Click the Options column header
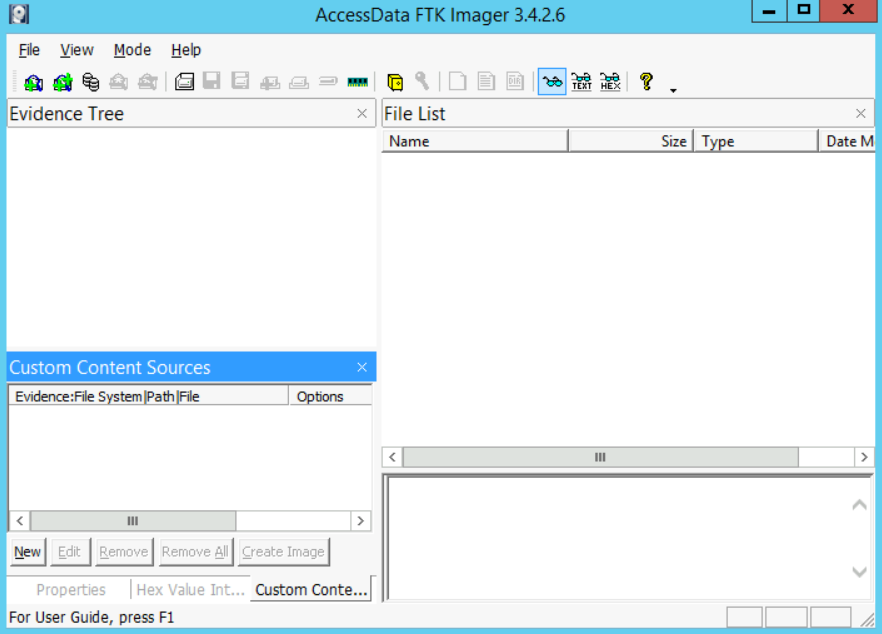882x634 pixels. (x=330, y=396)
